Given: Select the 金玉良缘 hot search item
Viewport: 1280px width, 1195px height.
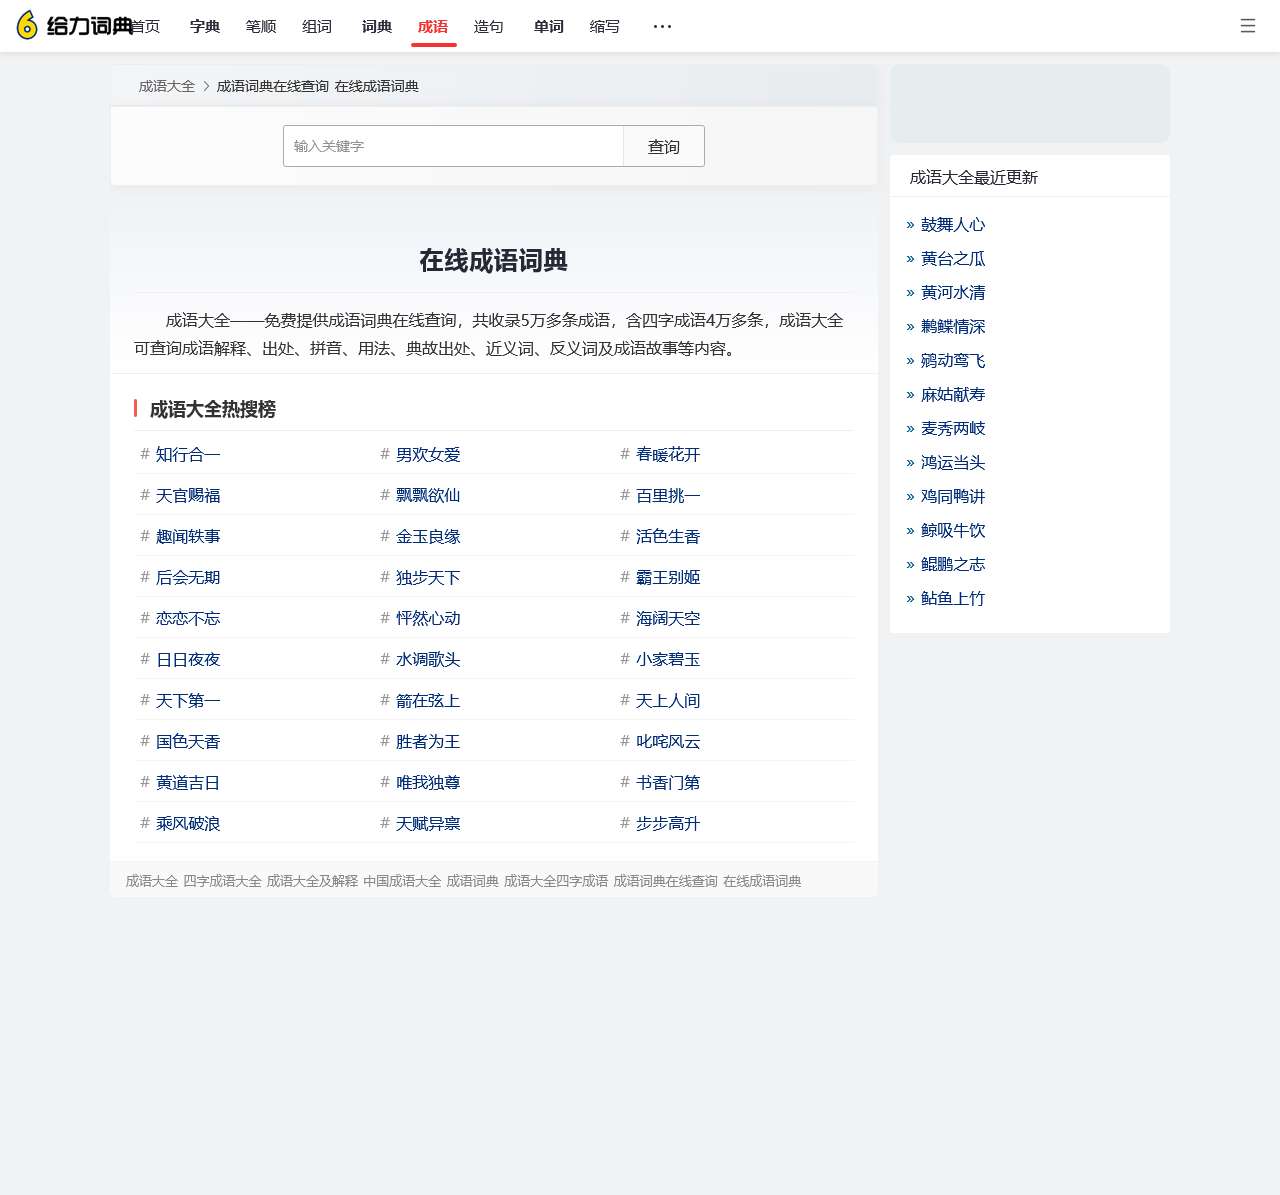Looking at the screenshot, I should pos(428,536).
